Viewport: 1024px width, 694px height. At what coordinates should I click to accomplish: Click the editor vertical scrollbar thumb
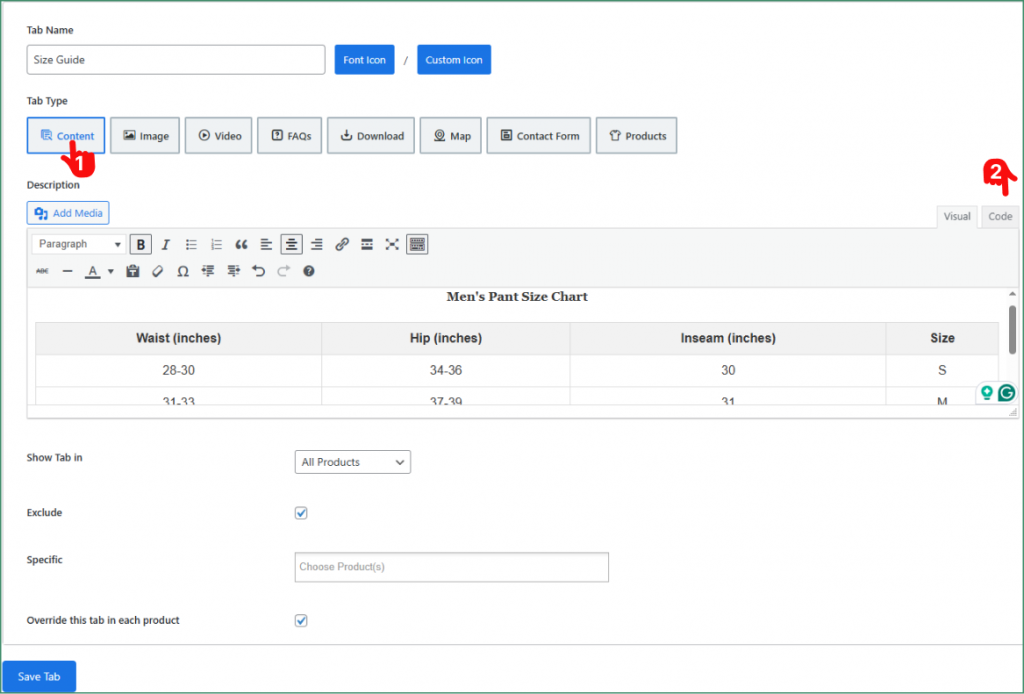(1012, 330)
